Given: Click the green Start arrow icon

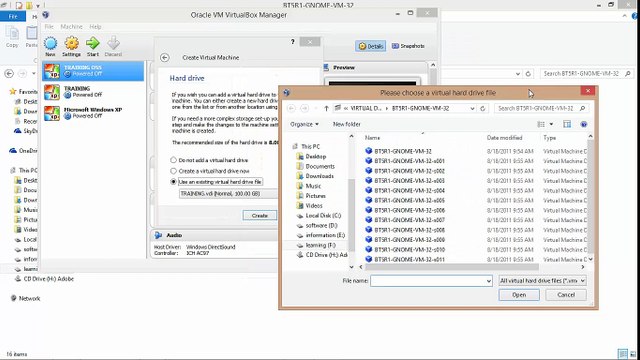Looking at the screenshot, I should click(x=93, y=46).
